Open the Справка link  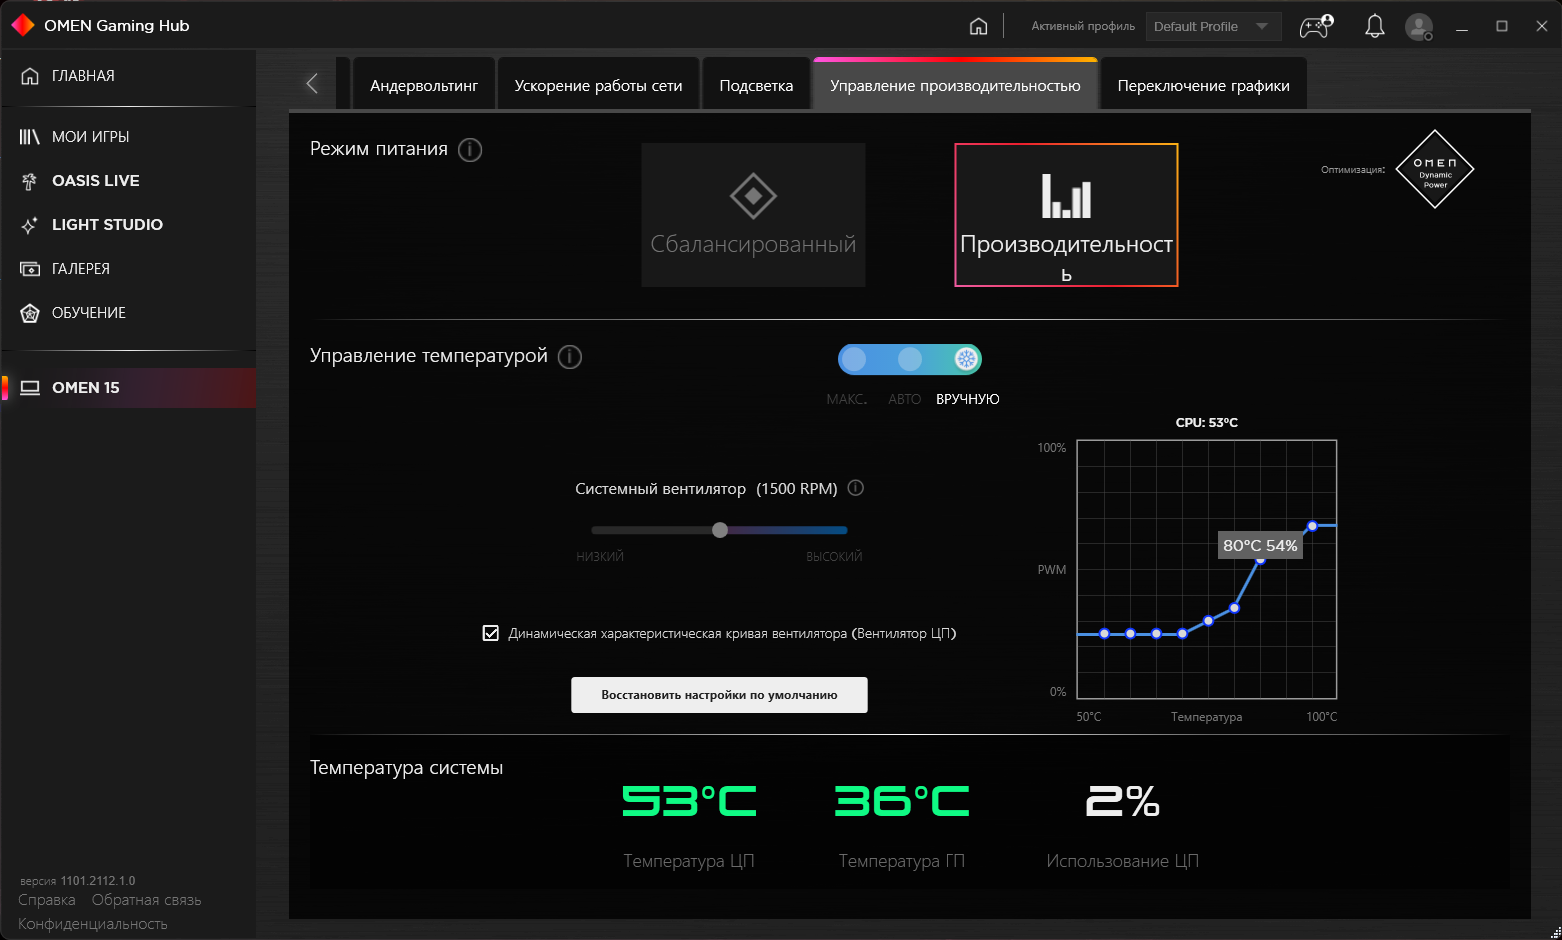[x=47, y=900]
